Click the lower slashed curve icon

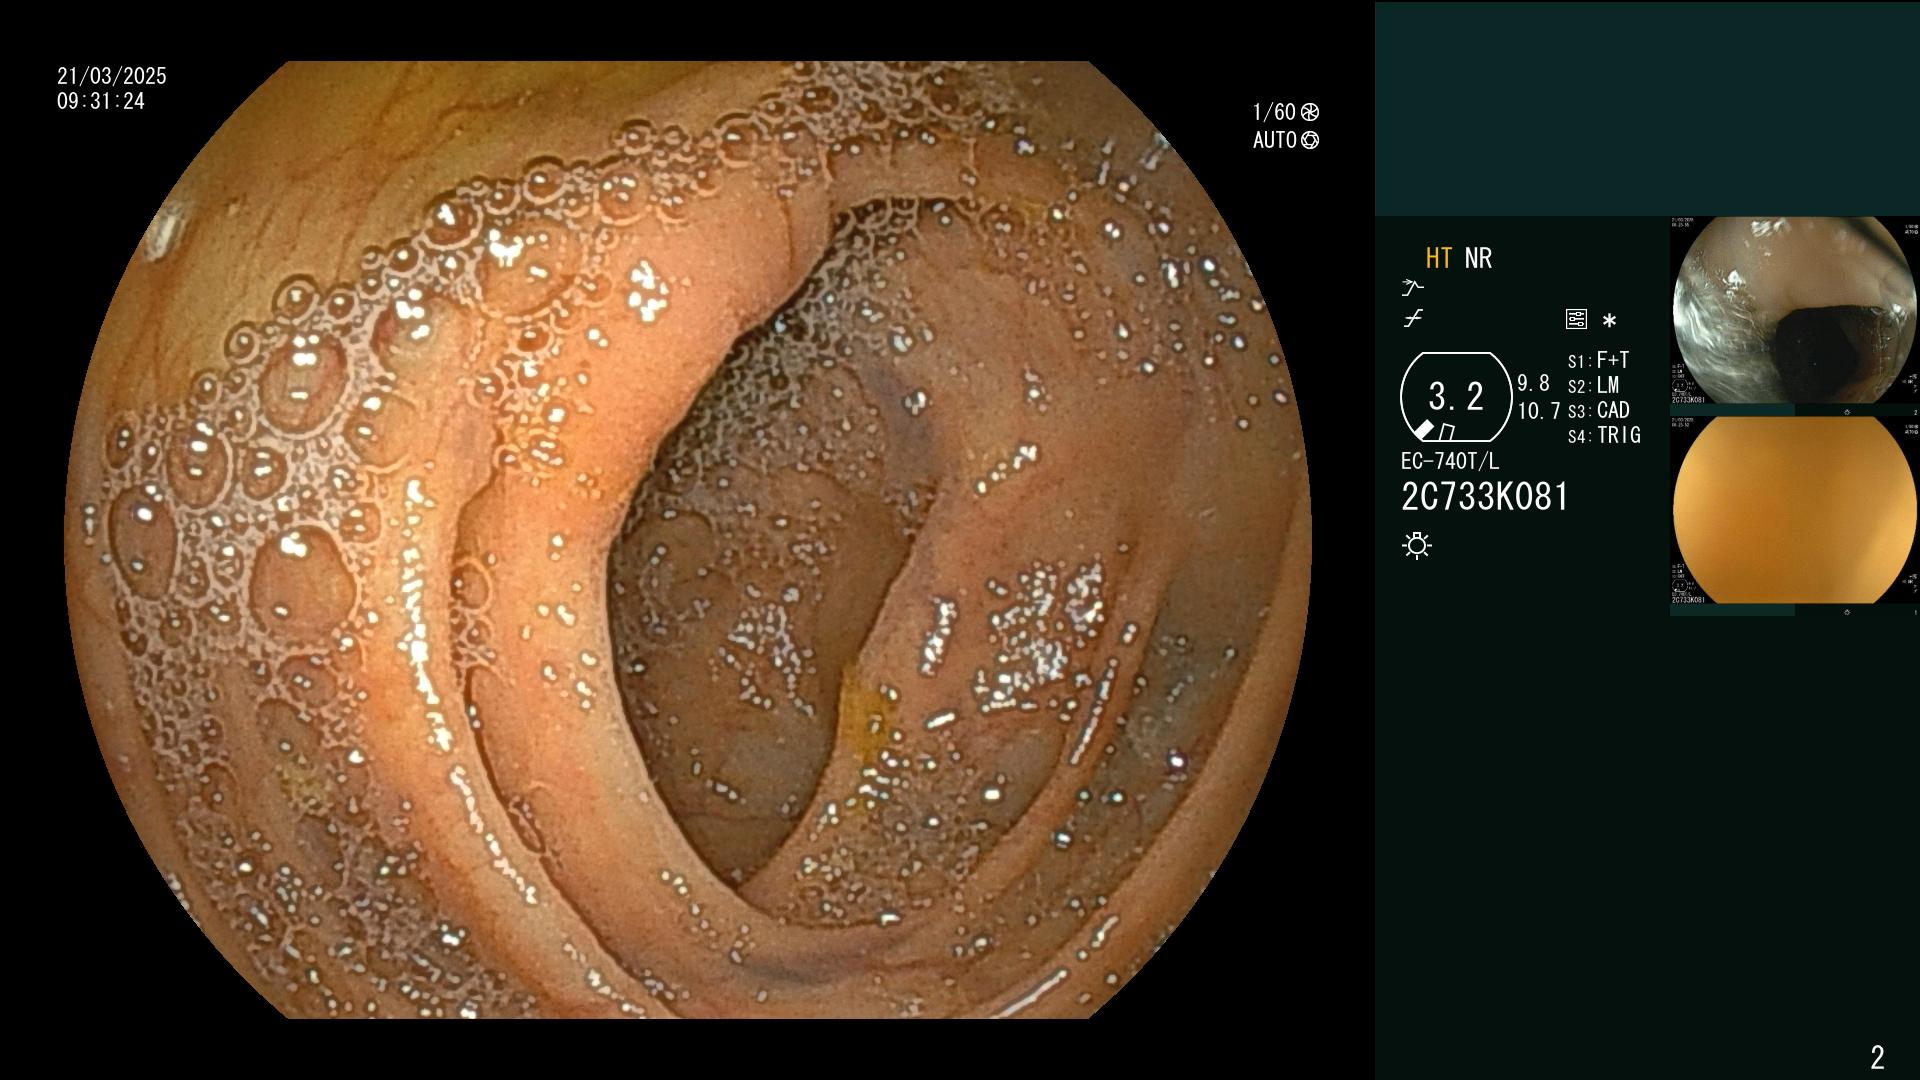coord(1413,319)
